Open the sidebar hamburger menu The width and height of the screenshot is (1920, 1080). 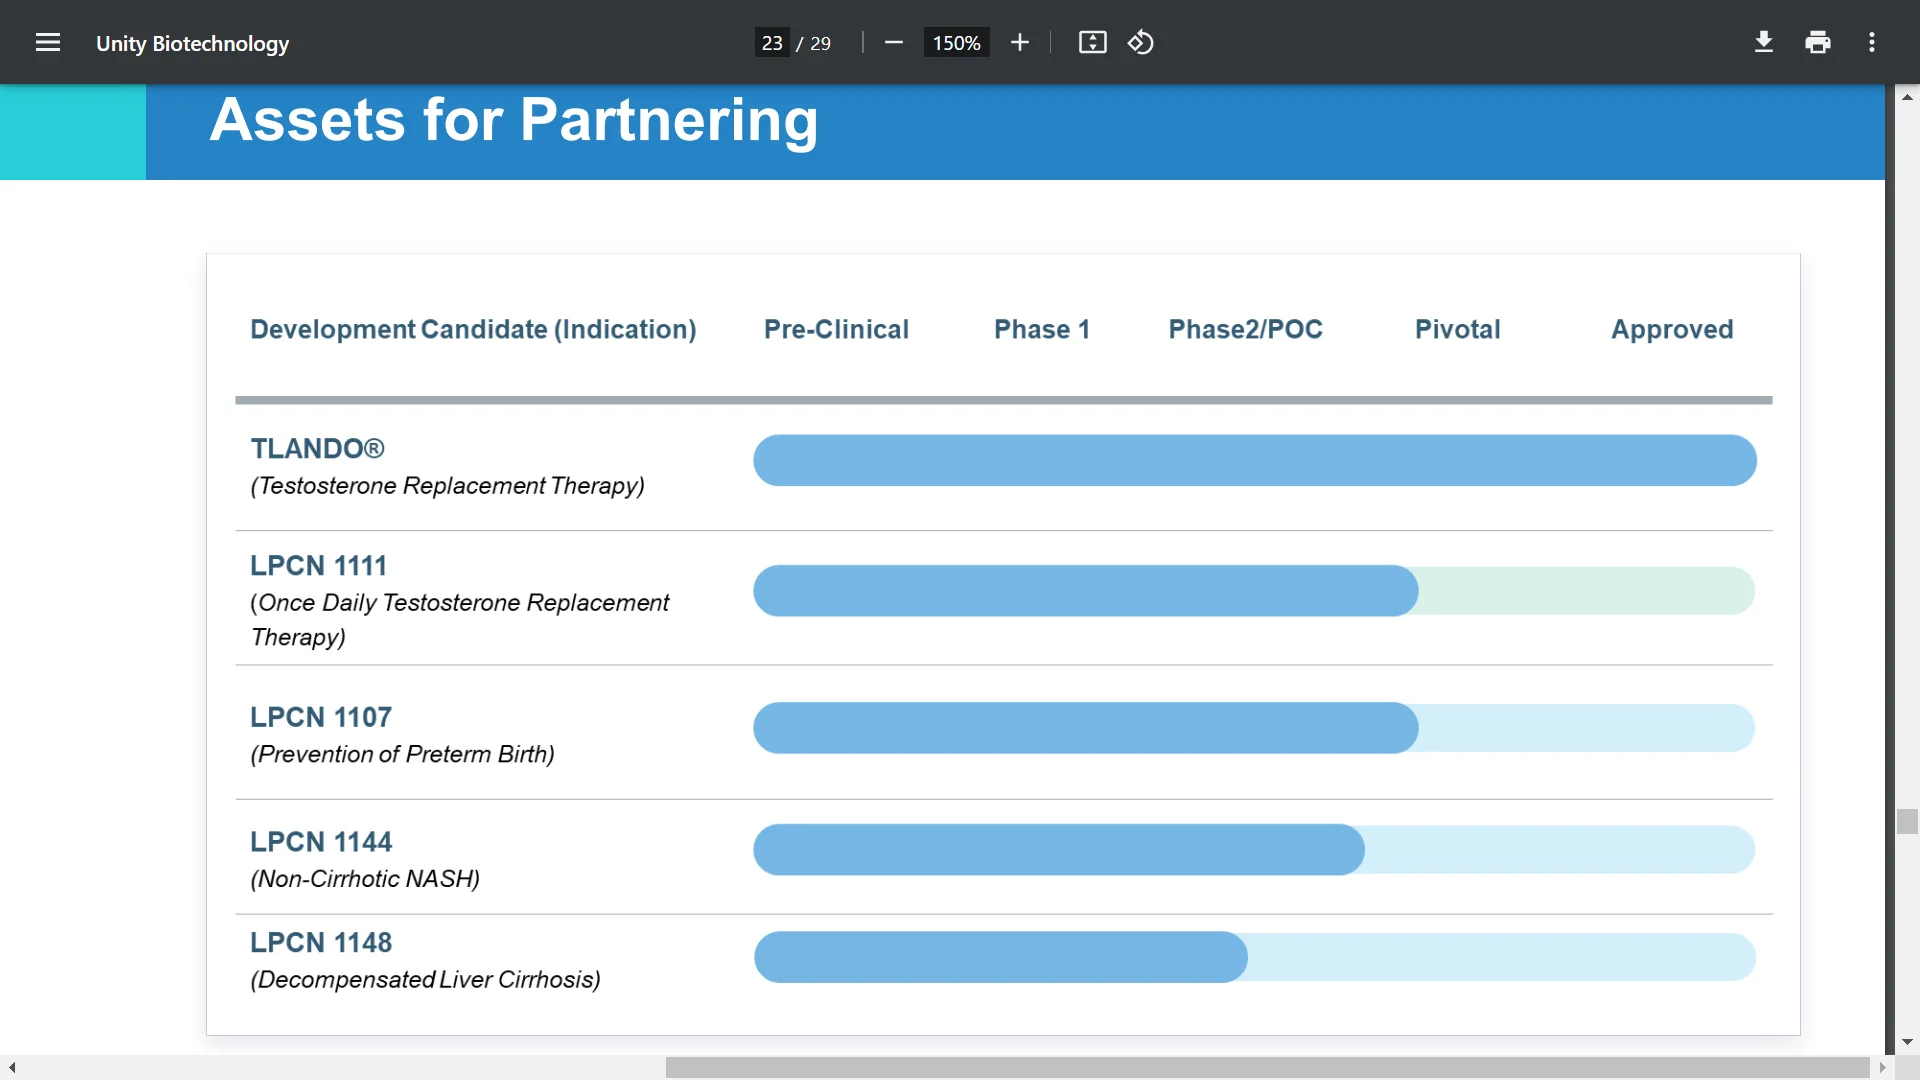pos(48,43)
